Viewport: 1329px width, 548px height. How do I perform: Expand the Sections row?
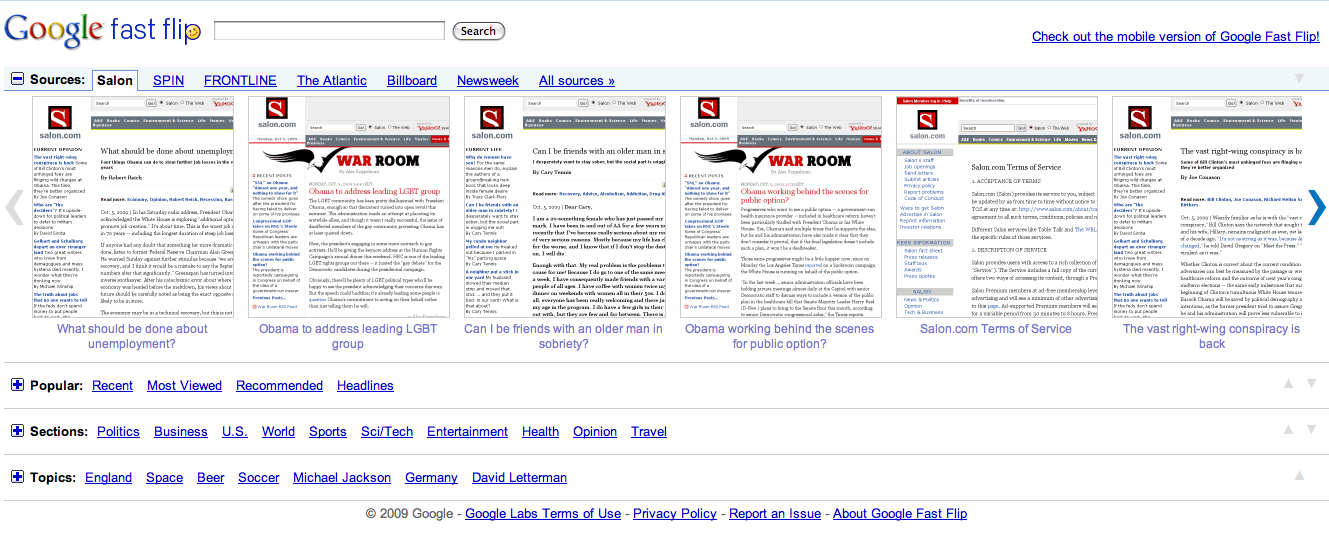click(x=17, y=431)
